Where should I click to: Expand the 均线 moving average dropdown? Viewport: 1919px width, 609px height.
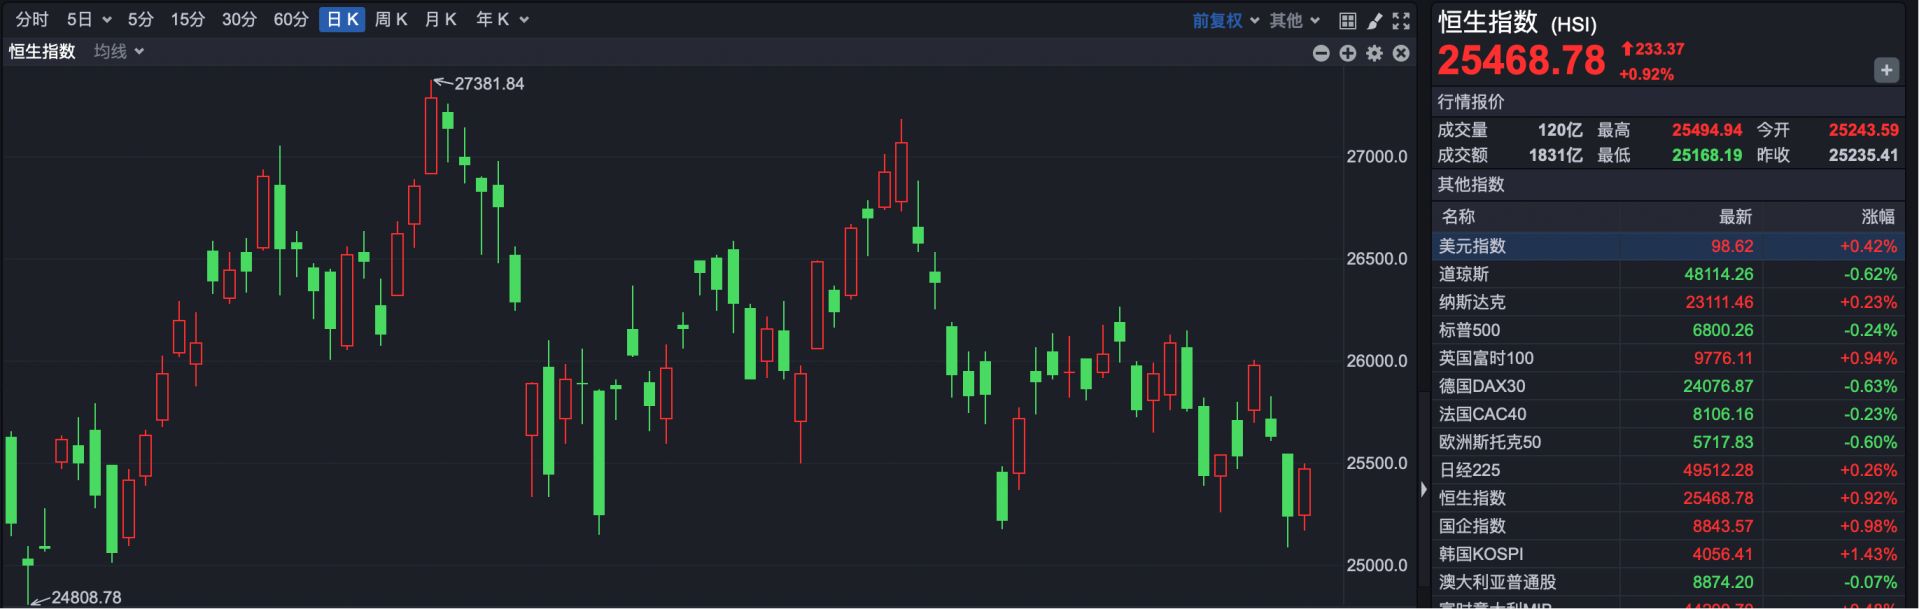119,51
